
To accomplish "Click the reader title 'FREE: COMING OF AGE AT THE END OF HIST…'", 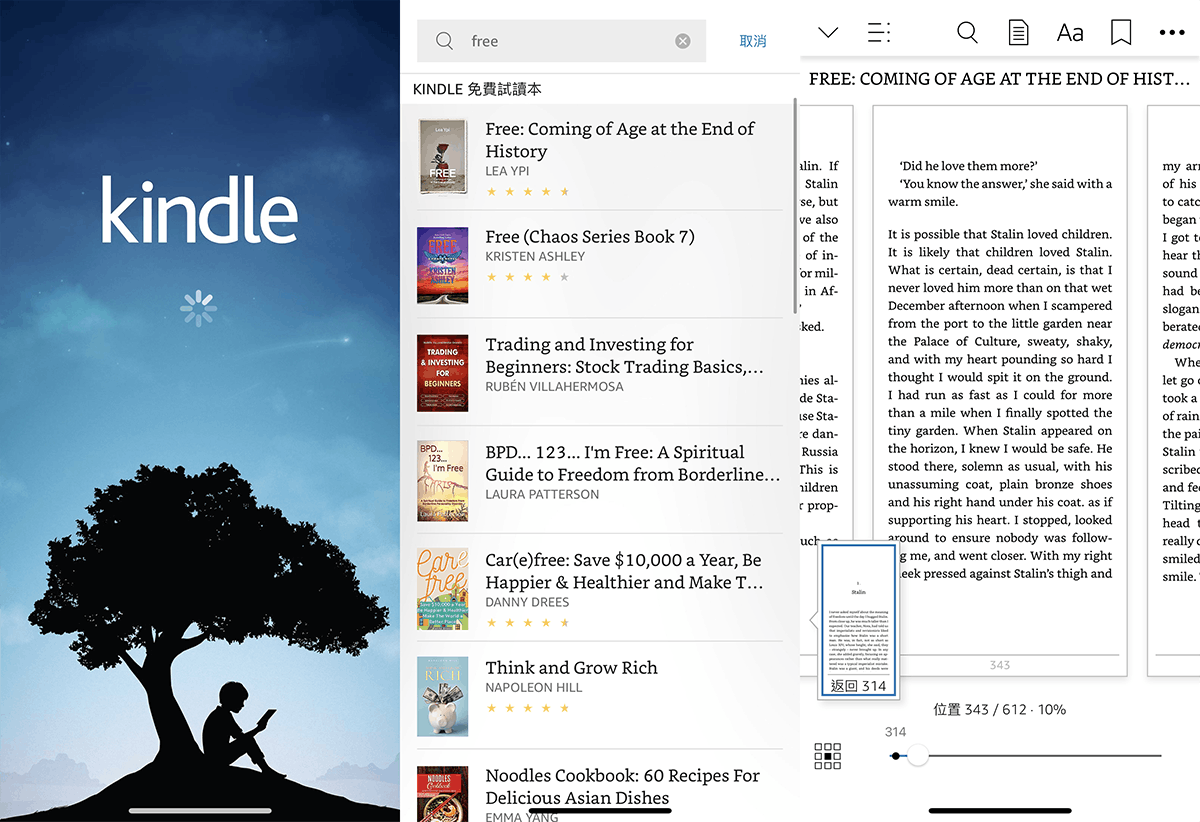I will (x=999, y=79).
